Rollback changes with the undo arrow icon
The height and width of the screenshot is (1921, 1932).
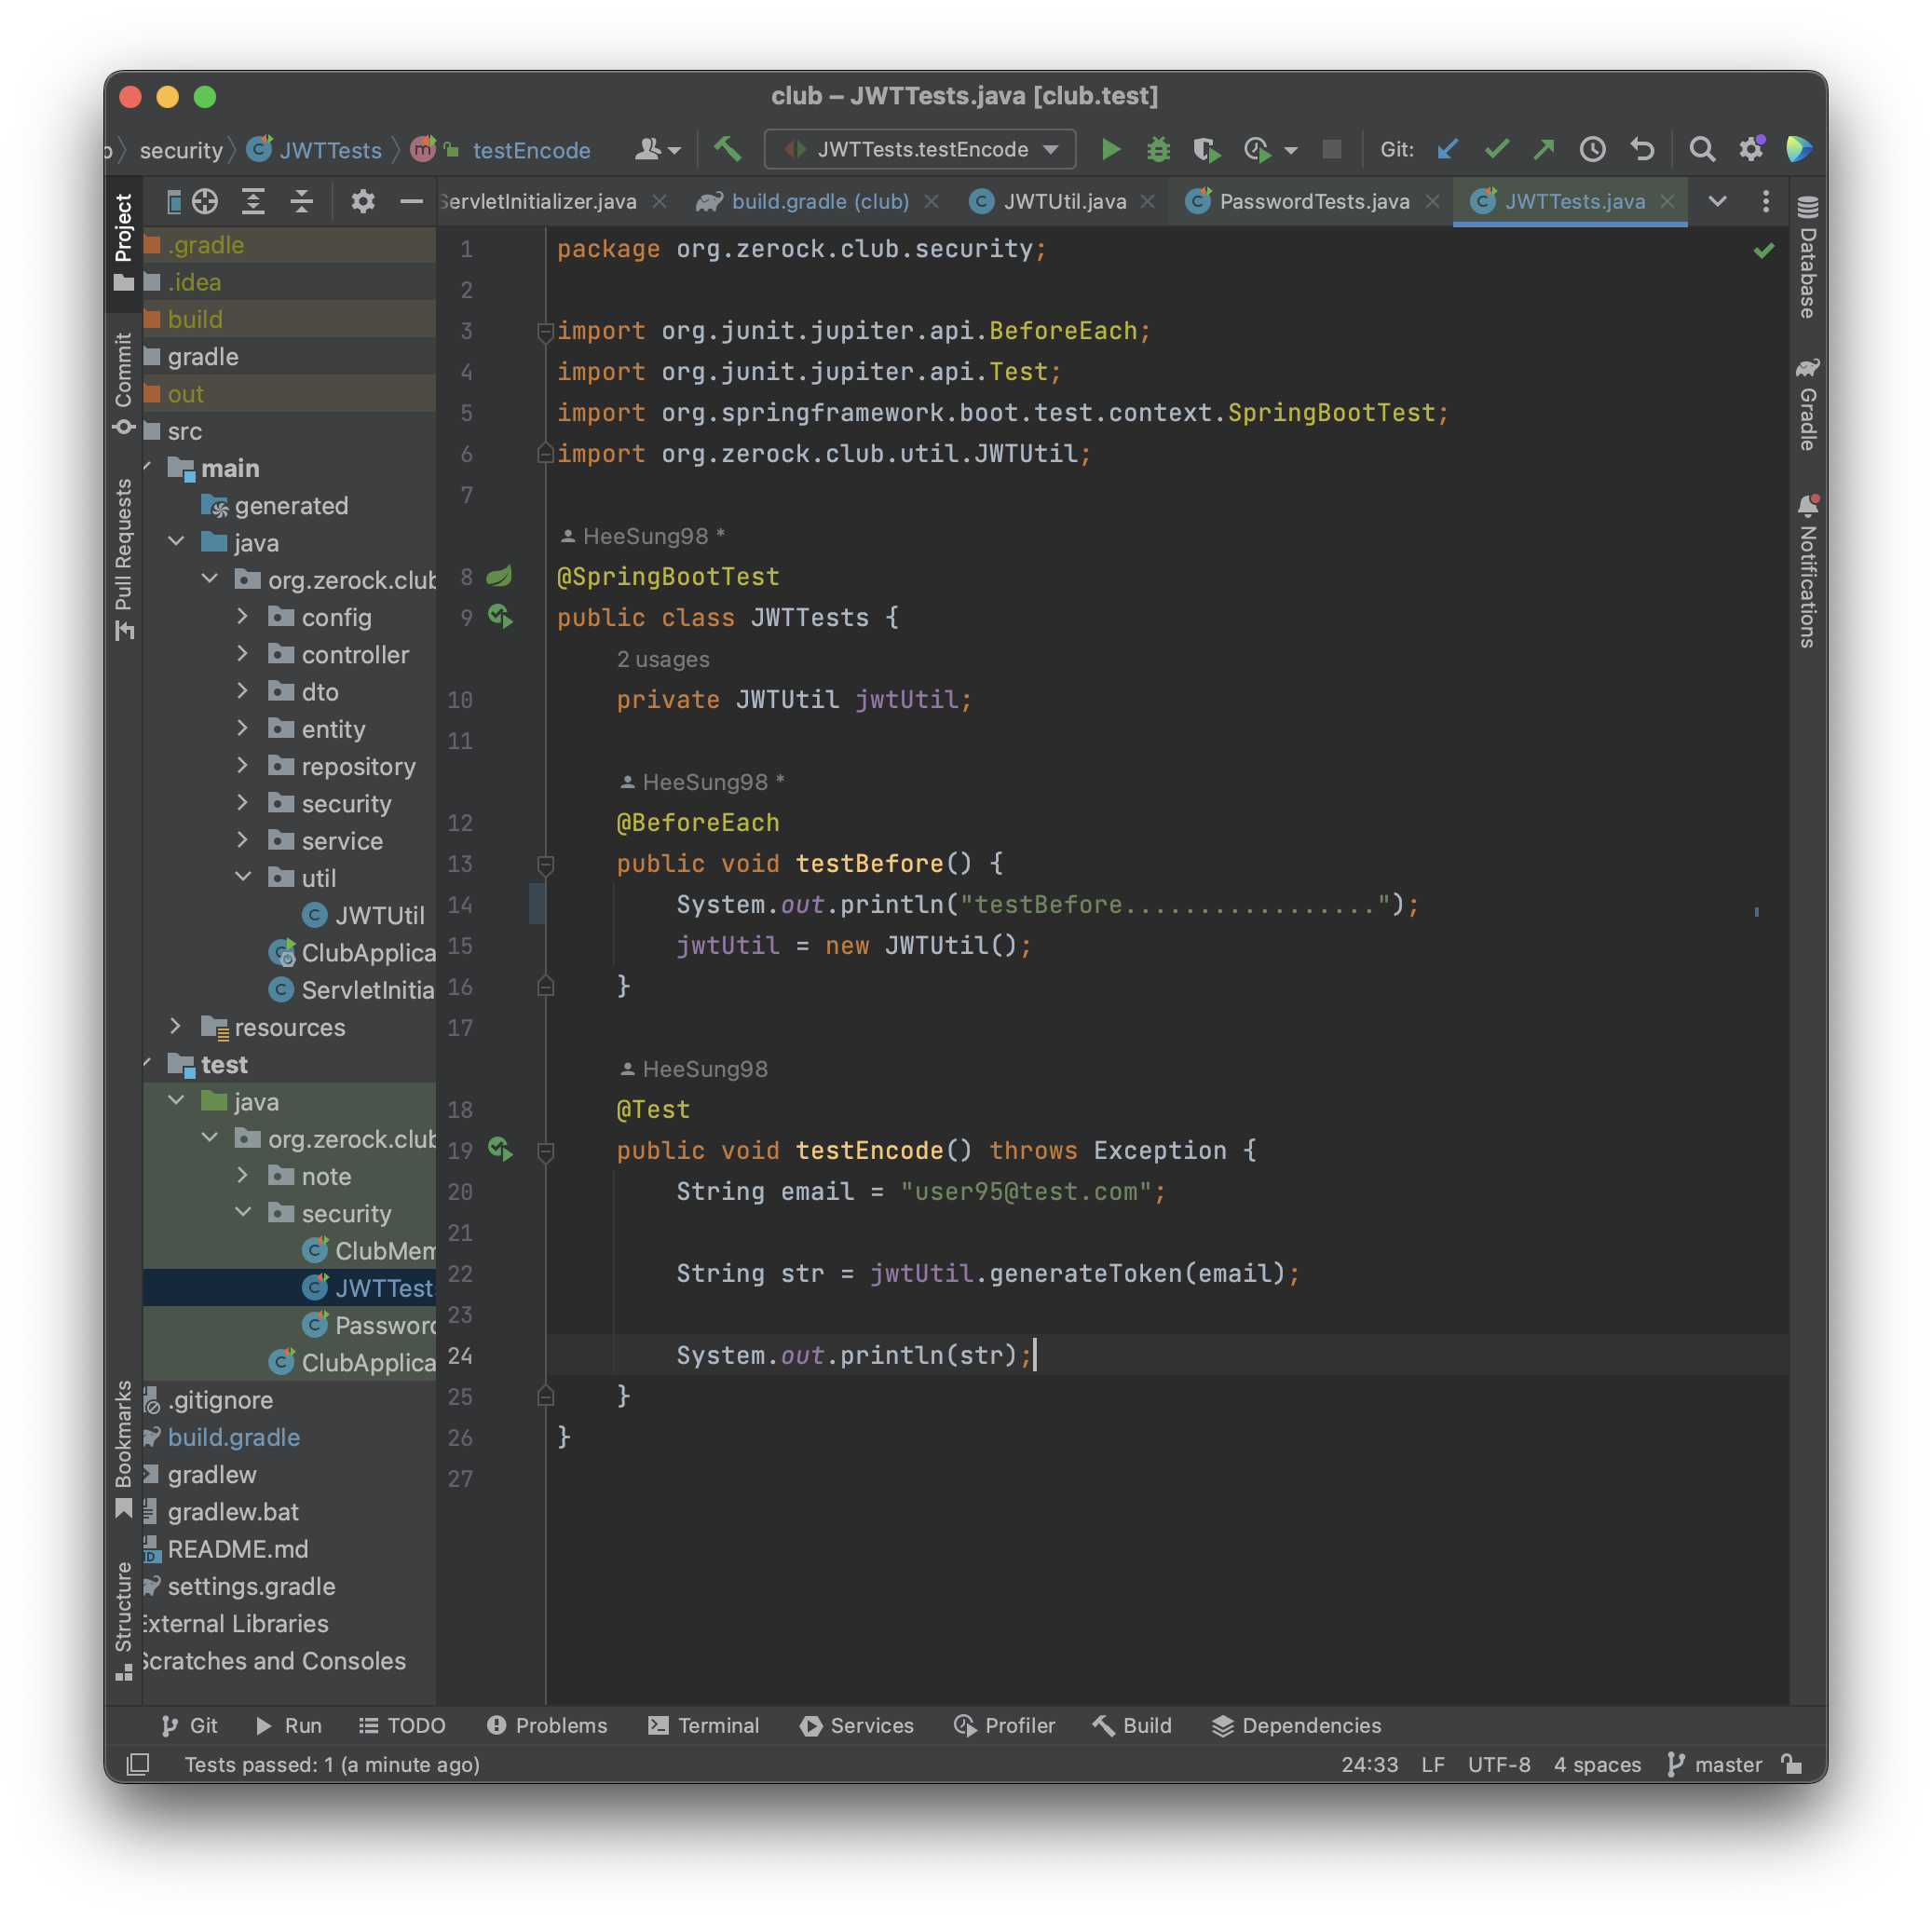coord(1642,150)
